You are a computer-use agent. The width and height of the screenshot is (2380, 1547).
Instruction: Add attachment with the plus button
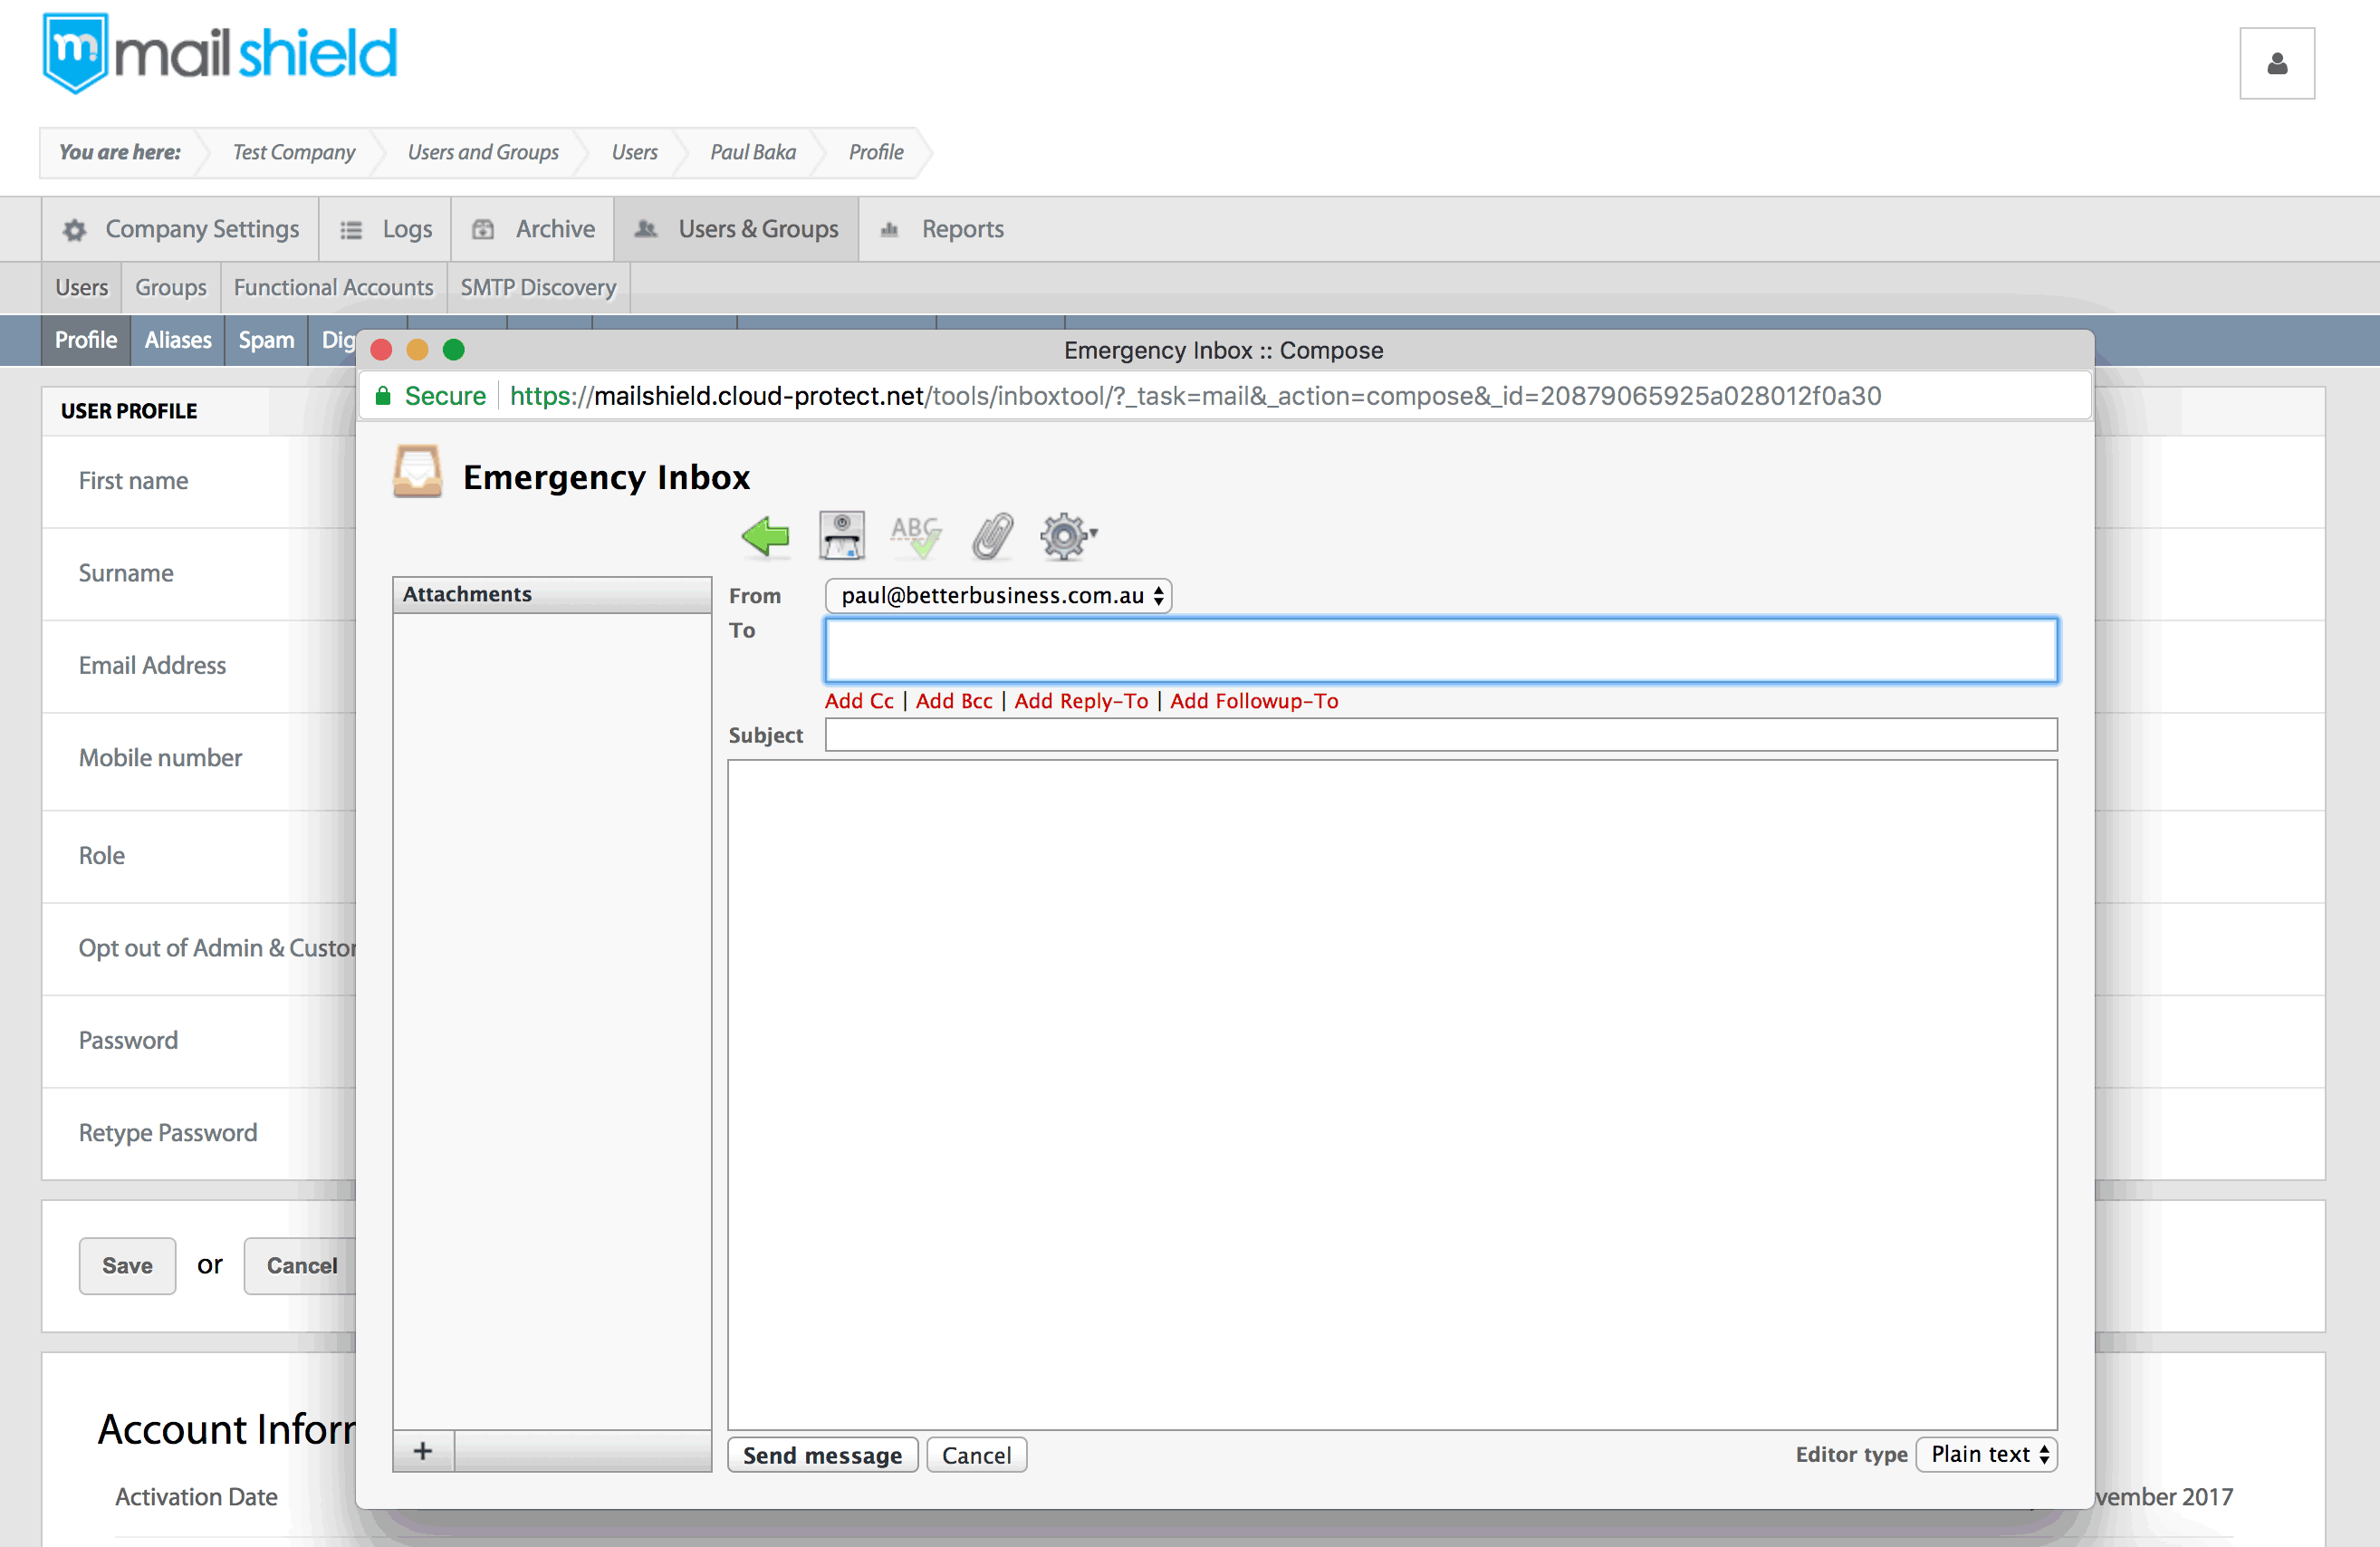tap(423, 1451)
